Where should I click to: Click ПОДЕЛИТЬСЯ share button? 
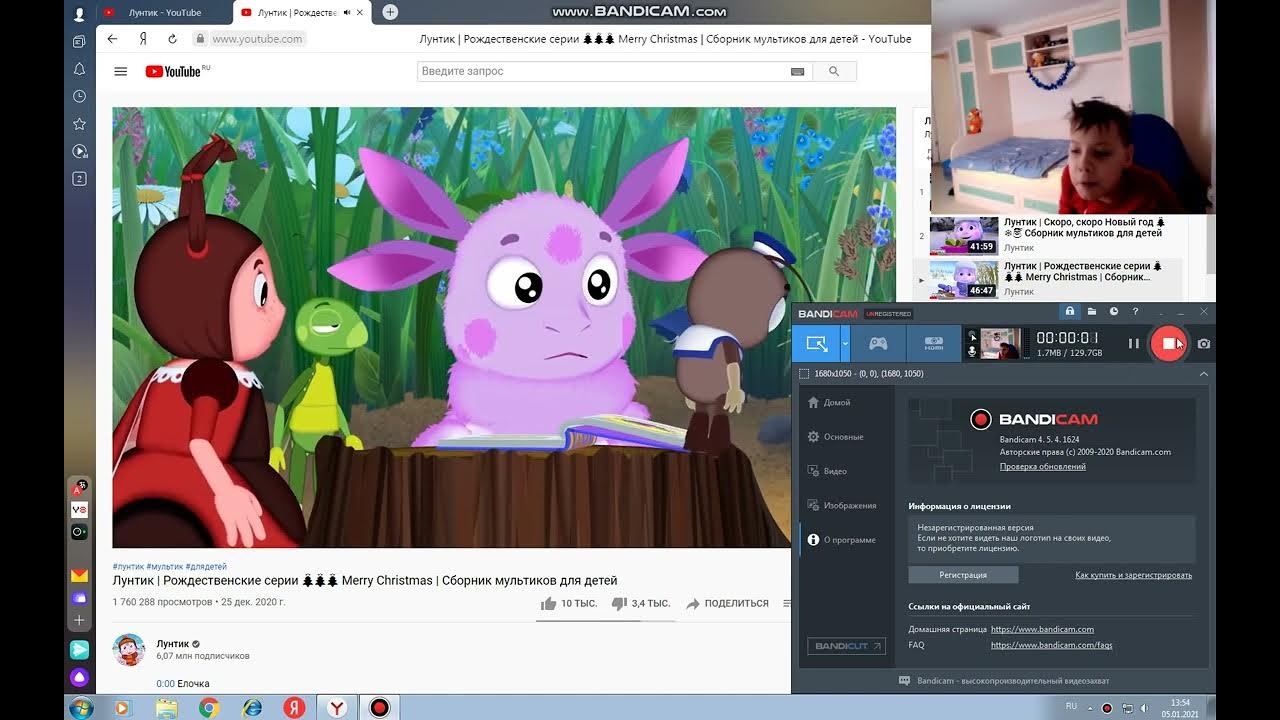point(727,603)
